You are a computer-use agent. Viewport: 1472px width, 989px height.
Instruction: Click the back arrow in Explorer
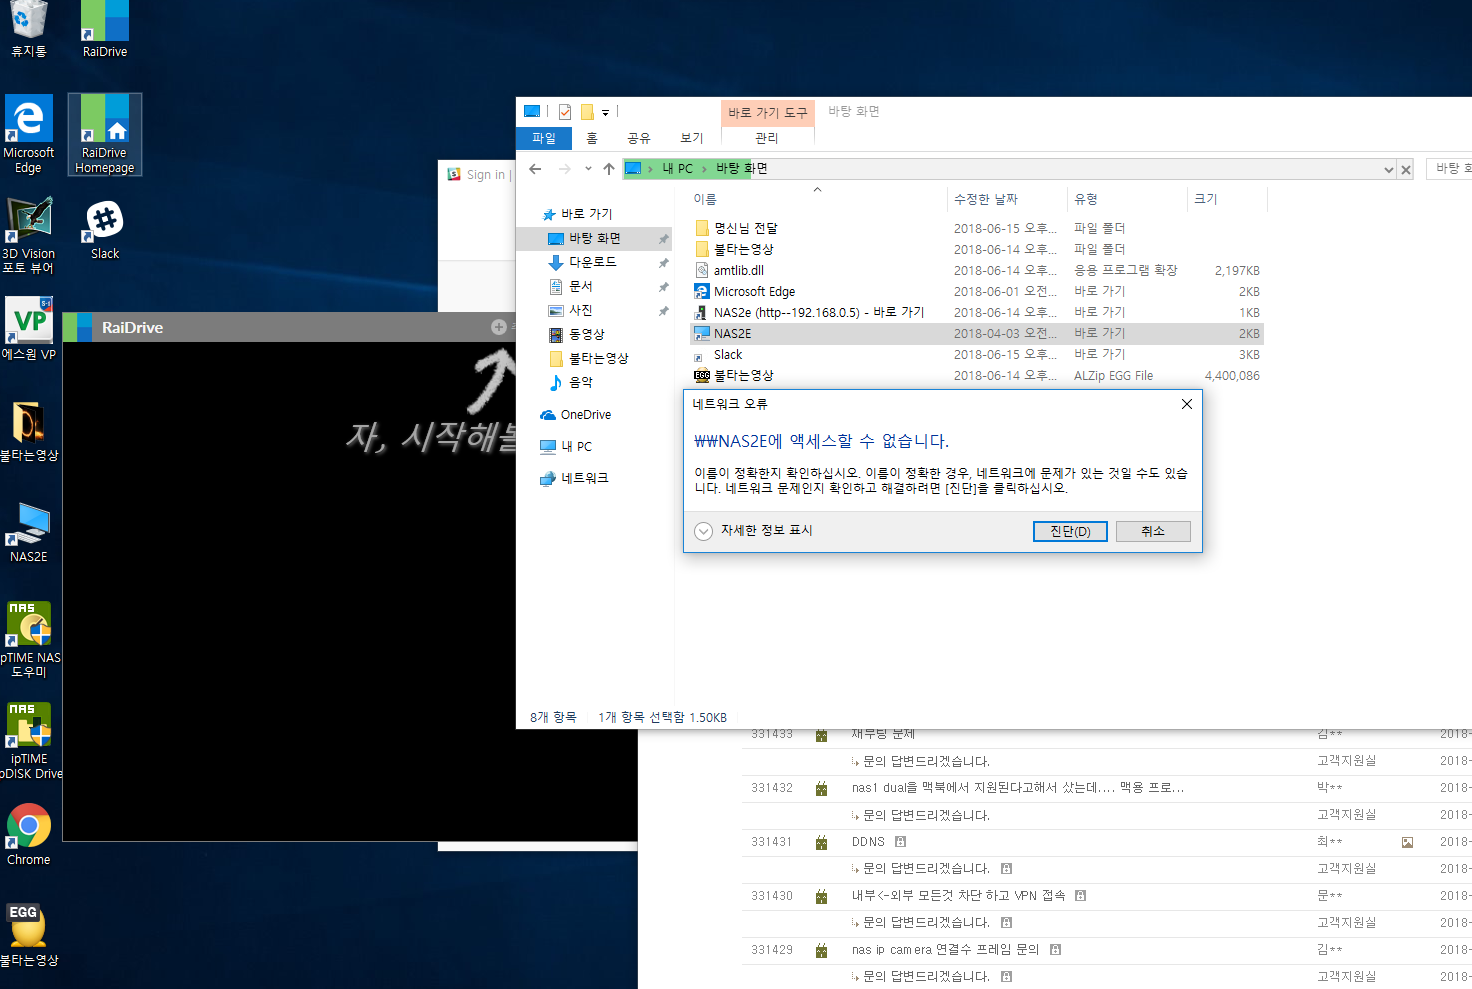pos(535,169)
